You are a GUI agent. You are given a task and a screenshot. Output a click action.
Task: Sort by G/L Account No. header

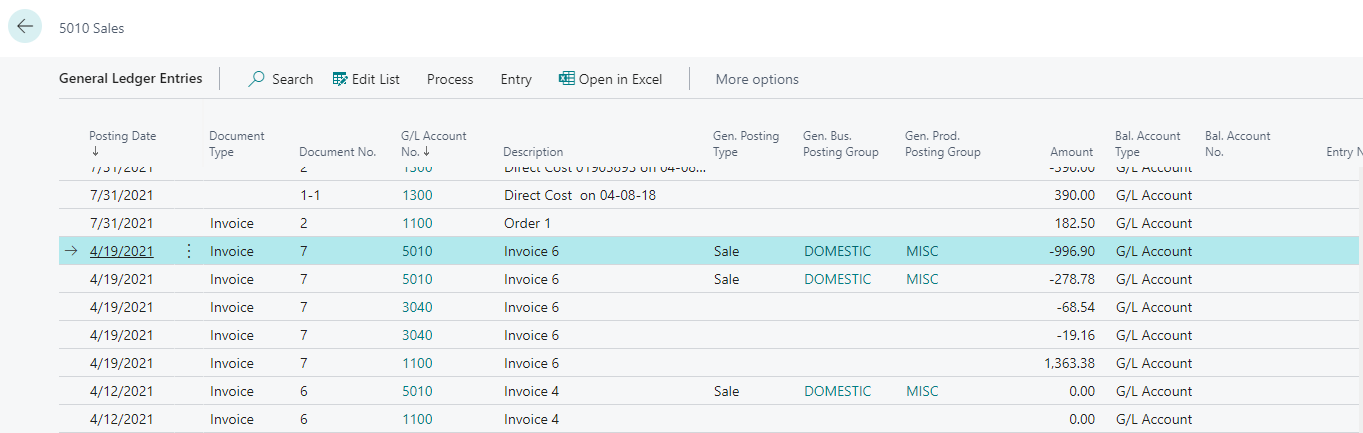click(434, 143)
